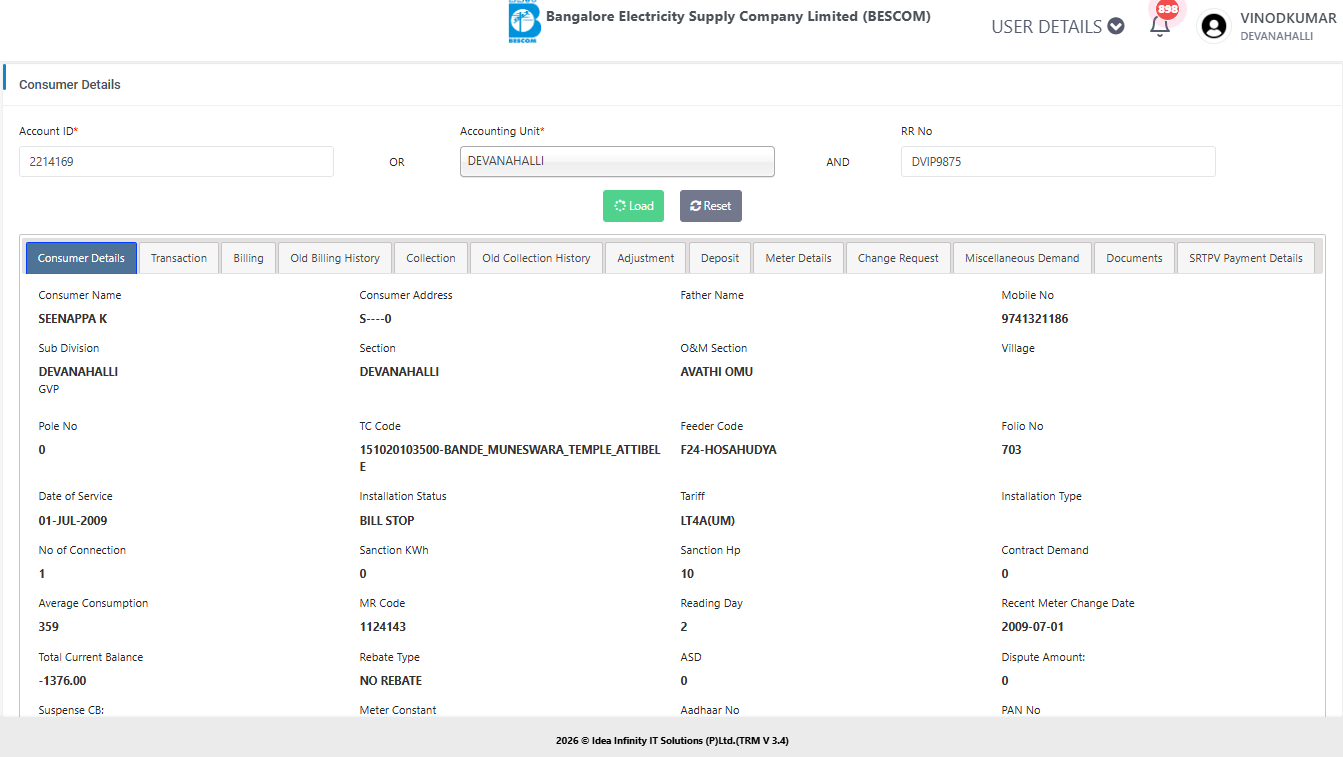View the Change Request tab
Screen dimensions: 1343x757
[x=898, y=258]
